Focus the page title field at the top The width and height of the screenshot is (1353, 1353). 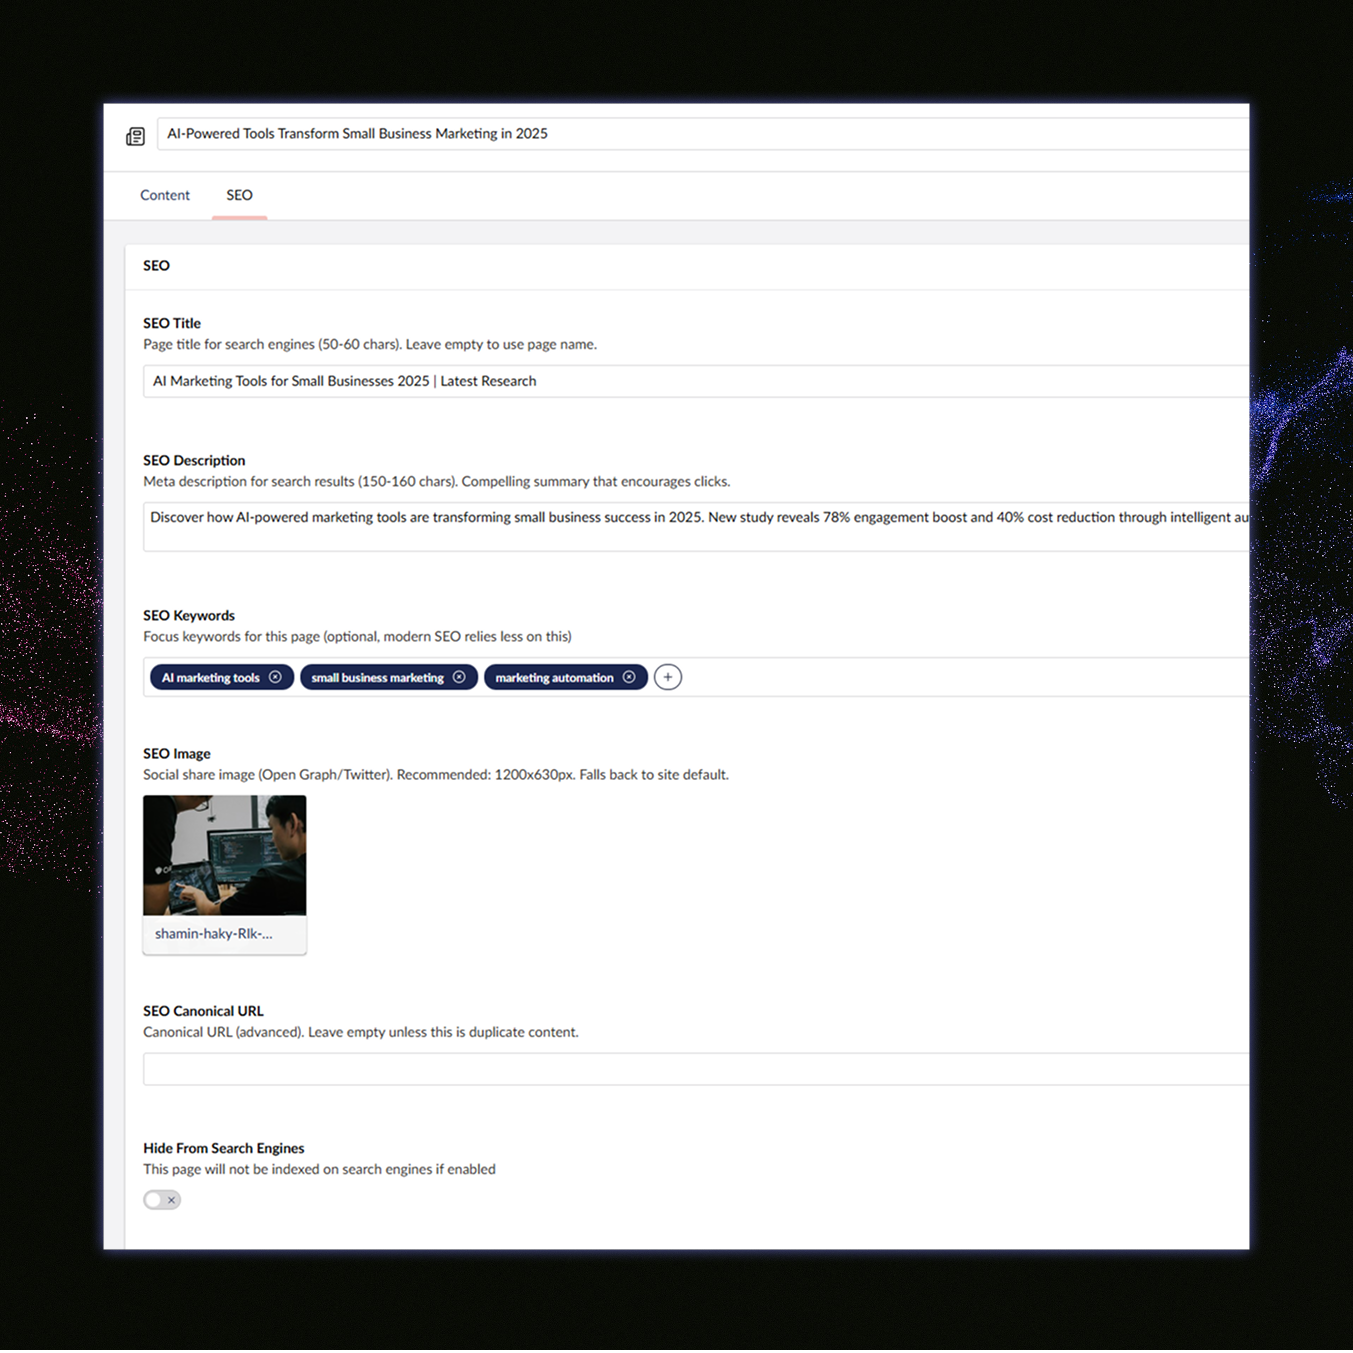coord(600,133)
